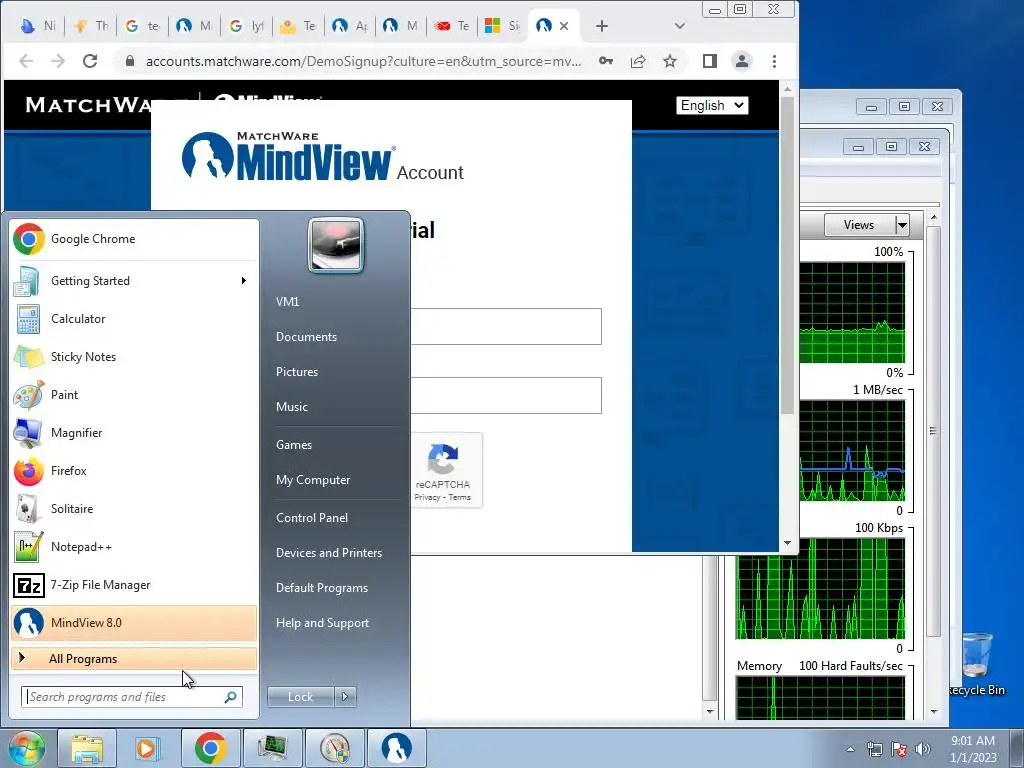The image size is (1024, 768).
Task: Open Devices and Printers
Action: (328, 553)
